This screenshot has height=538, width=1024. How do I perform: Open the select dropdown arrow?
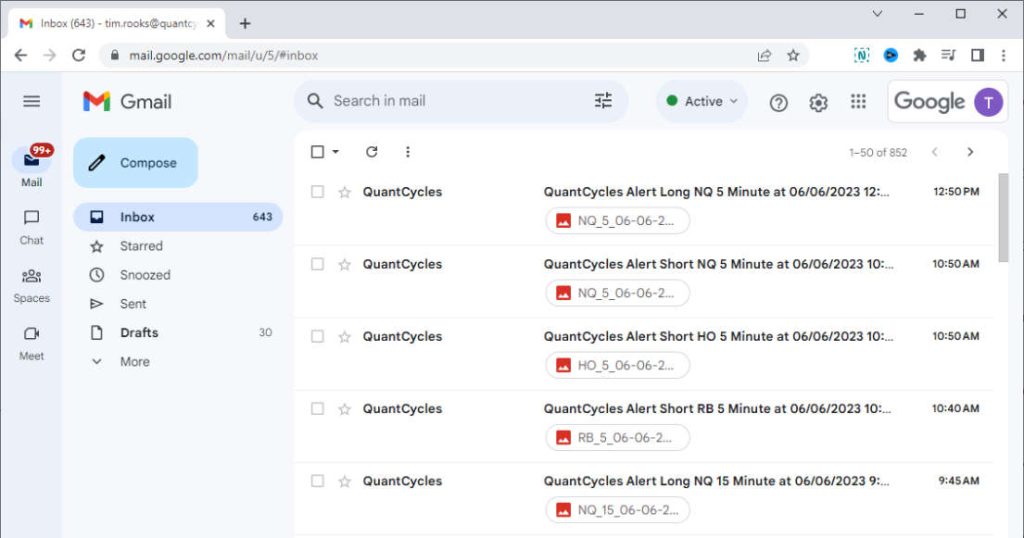[336, 152]
